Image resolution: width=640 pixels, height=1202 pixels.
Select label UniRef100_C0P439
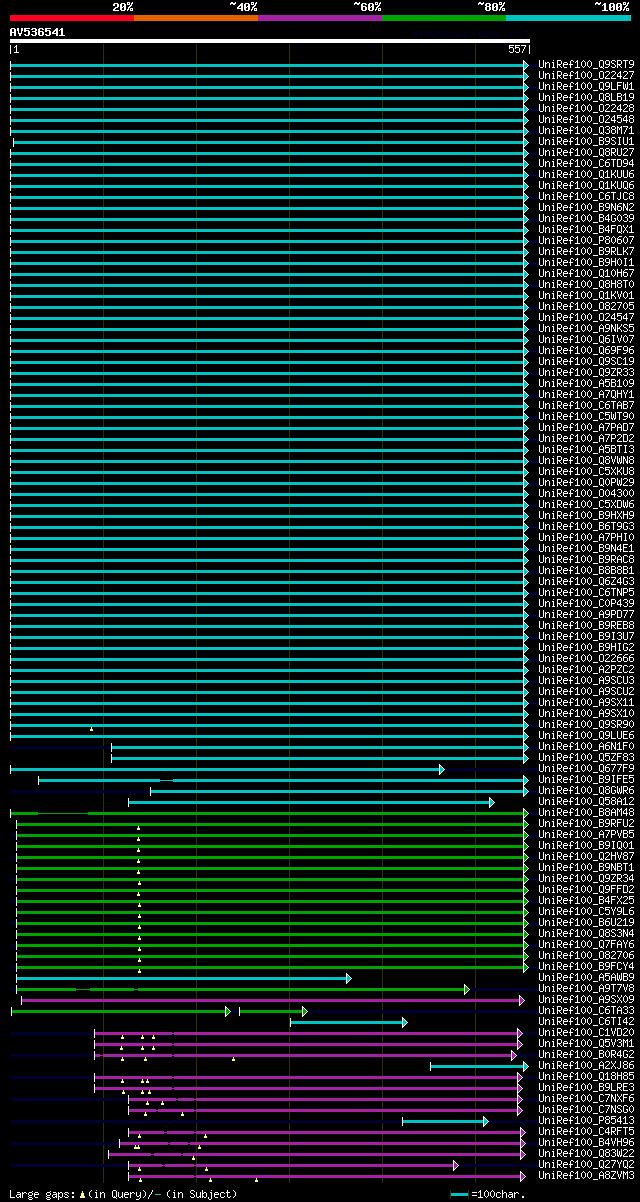click(586, 603)
